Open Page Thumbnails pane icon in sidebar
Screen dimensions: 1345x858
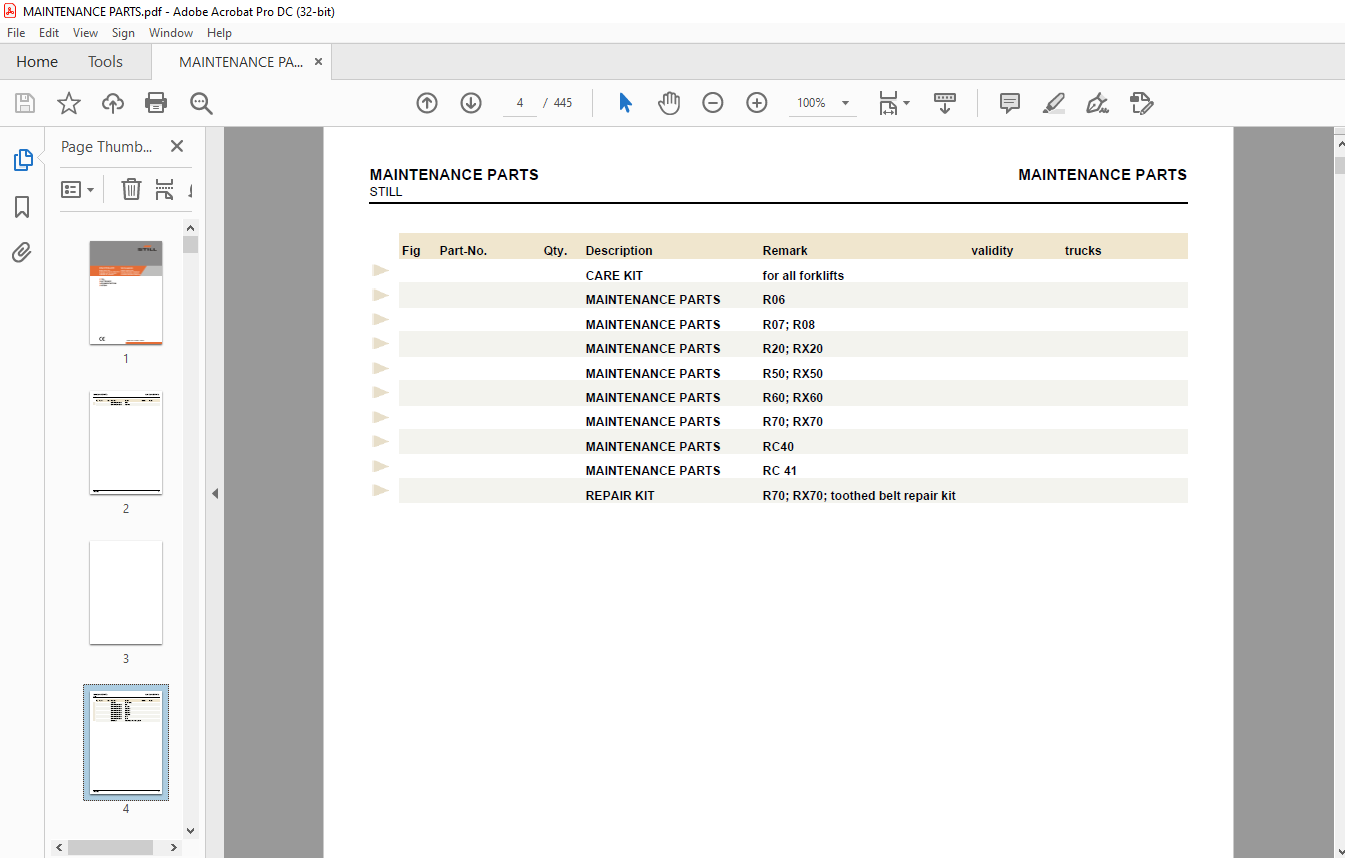[22, 160]
